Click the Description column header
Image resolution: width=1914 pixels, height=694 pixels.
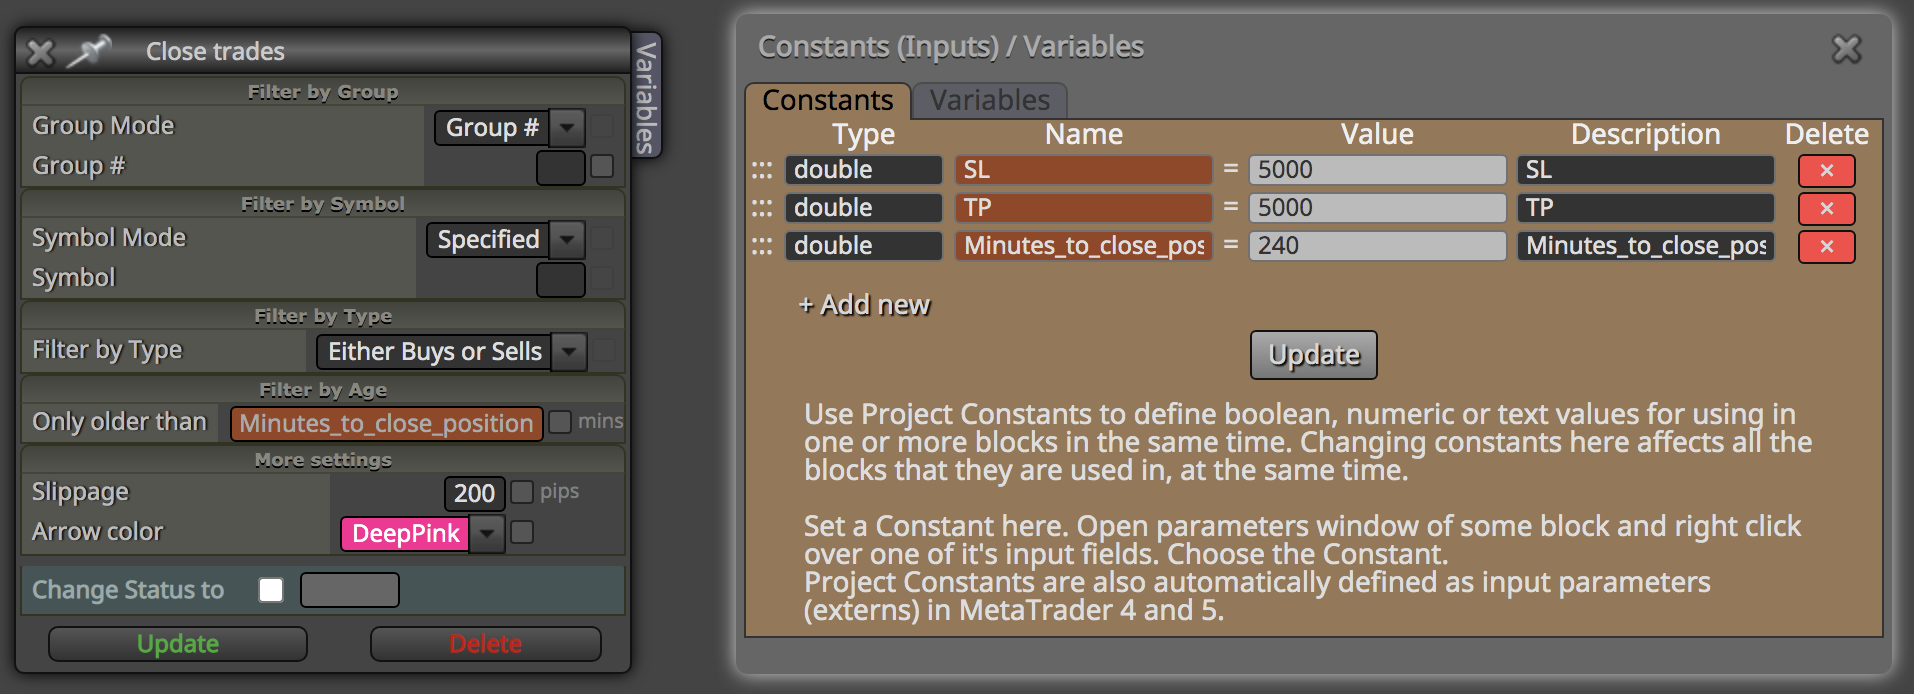pyautogui.click(x=1646, y=134)
